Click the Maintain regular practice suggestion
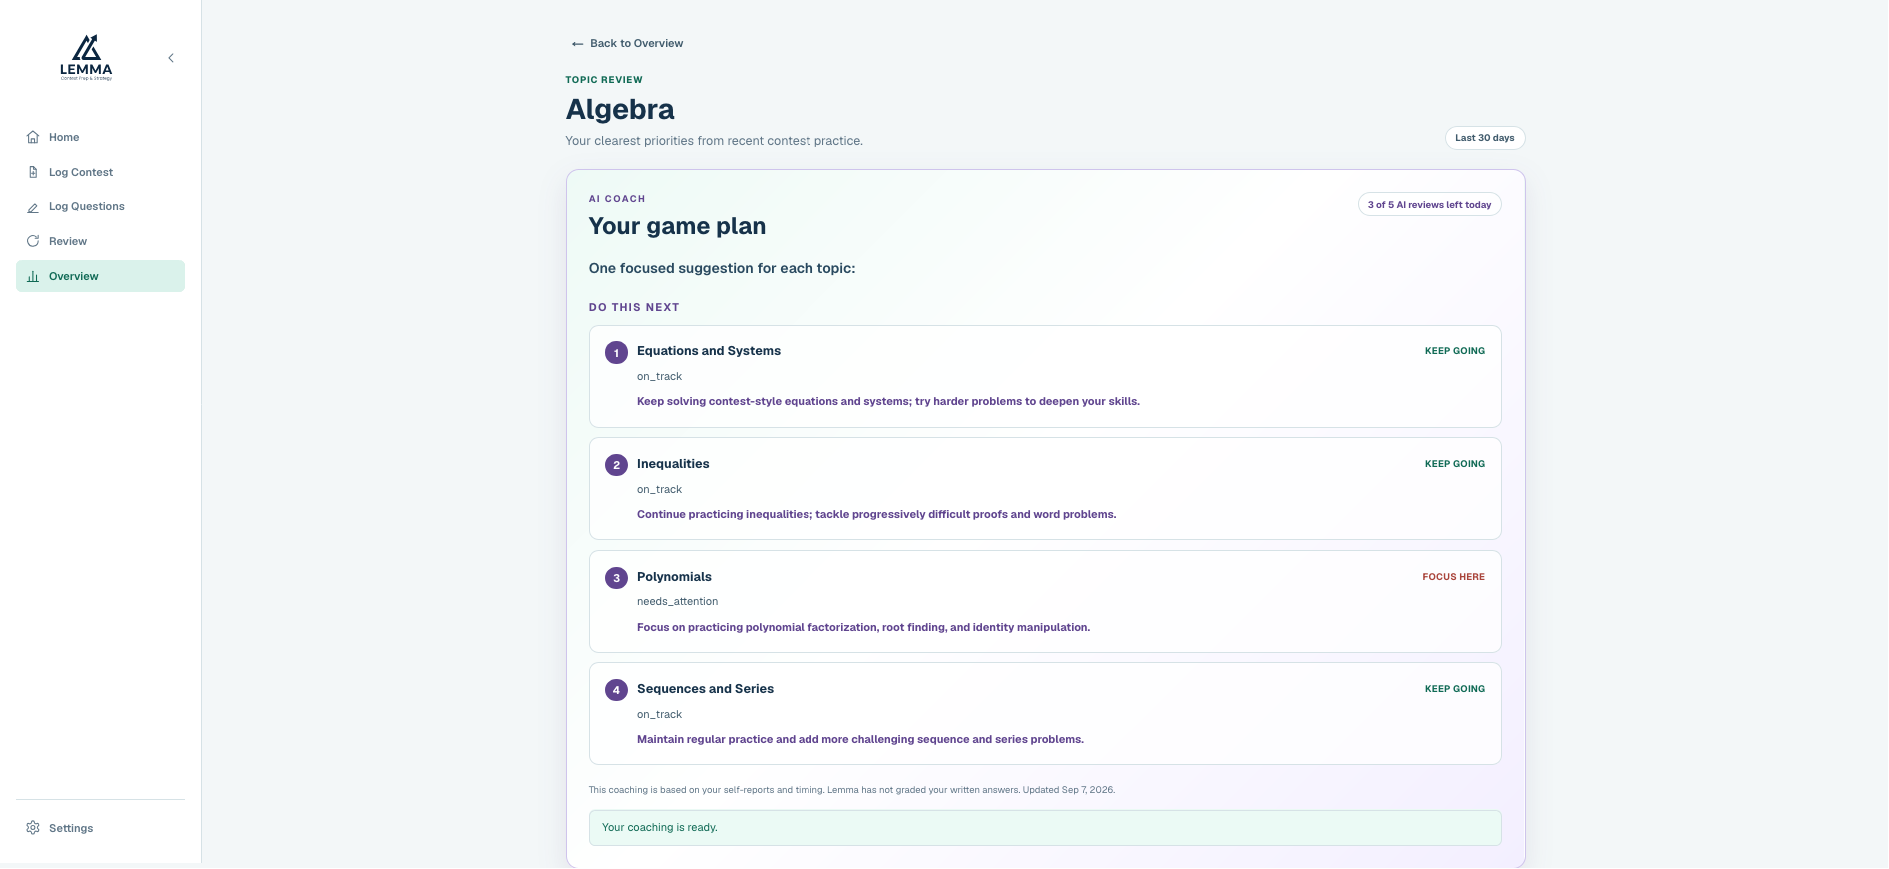This screenshot has height=869, width=1889. 860,740
